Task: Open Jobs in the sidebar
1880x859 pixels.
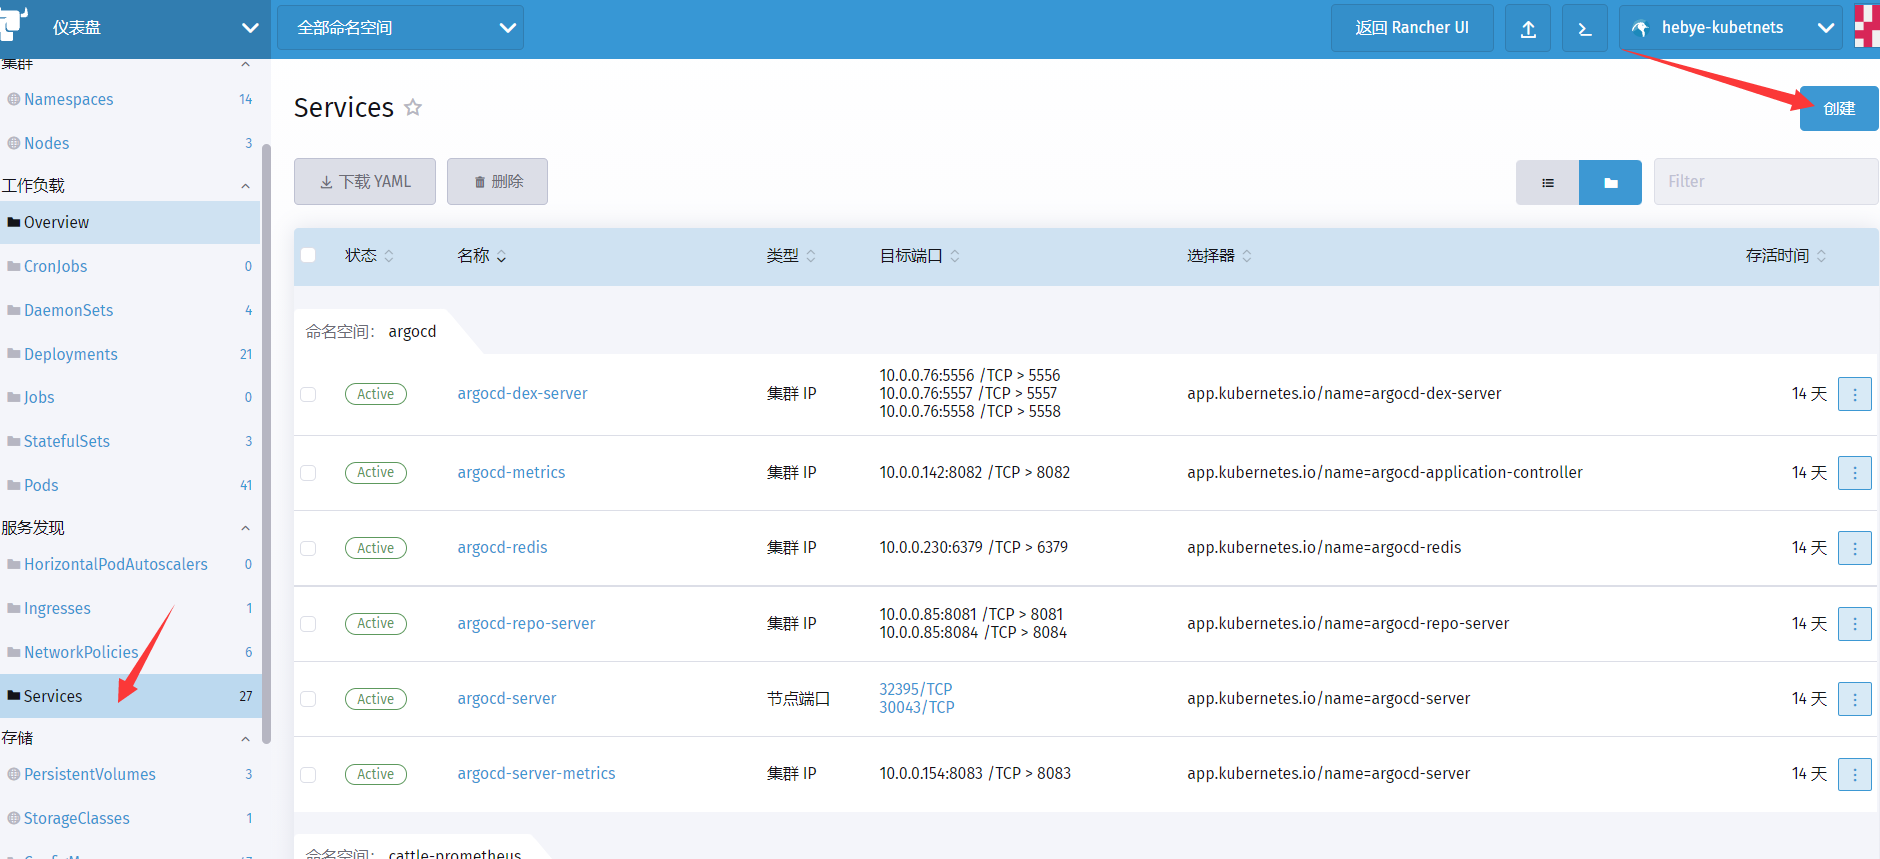Action: pyautogui.click(x=39, y=397)
